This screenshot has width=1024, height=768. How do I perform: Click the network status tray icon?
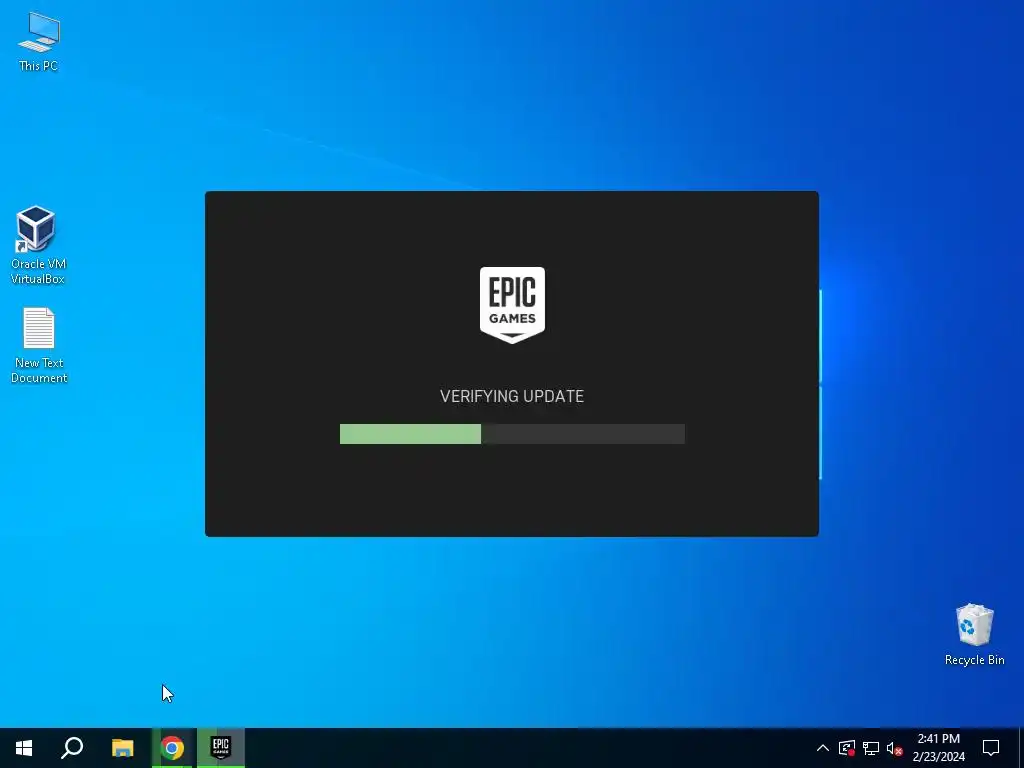[x=871, y=748]
